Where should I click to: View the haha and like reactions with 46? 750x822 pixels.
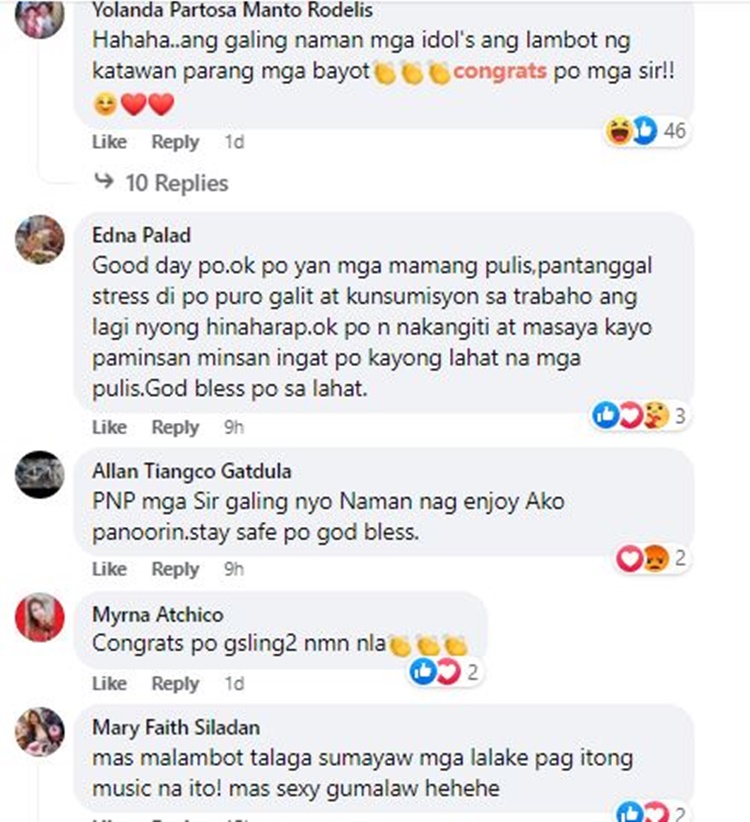click(x=646, y=131)
